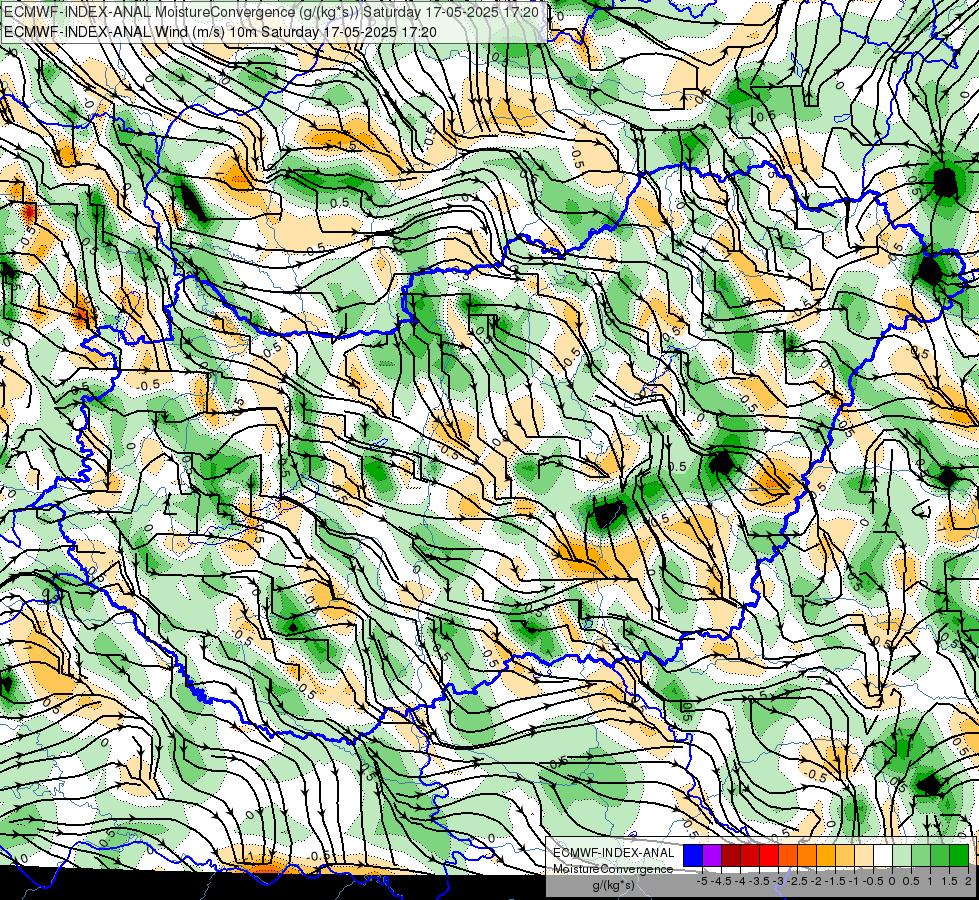
Task: Choose the darkest green swatch between 1.5 and 2
Action: (x=959, y=855)
